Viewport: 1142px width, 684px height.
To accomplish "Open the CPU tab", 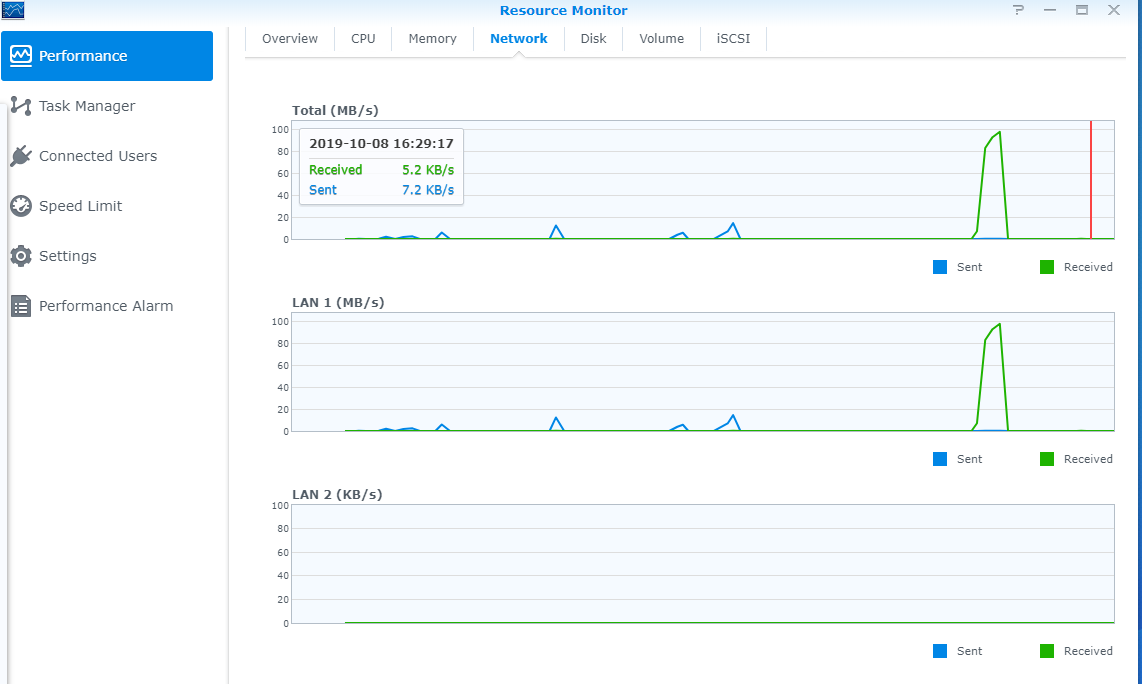I will point(362,38).
